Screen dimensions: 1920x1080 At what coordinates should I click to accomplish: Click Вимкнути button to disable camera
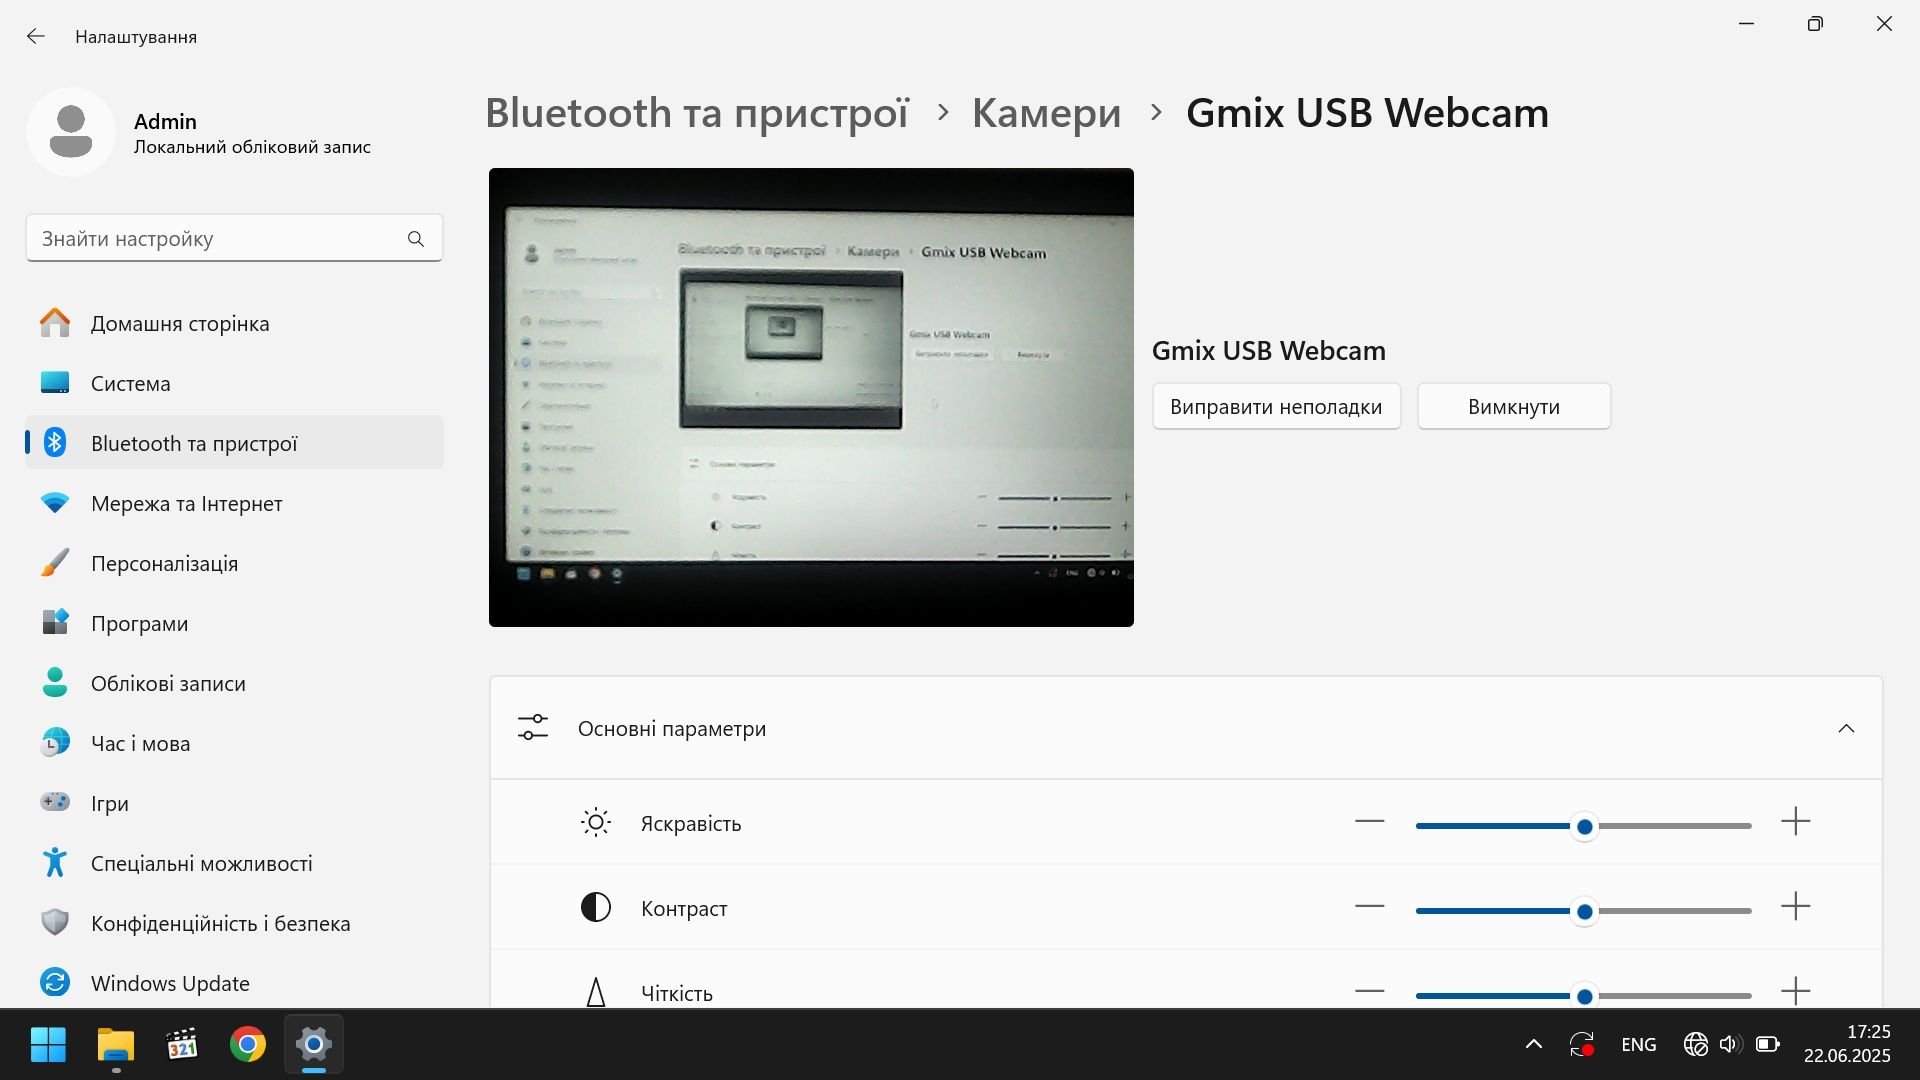(x=1514, y=406)
